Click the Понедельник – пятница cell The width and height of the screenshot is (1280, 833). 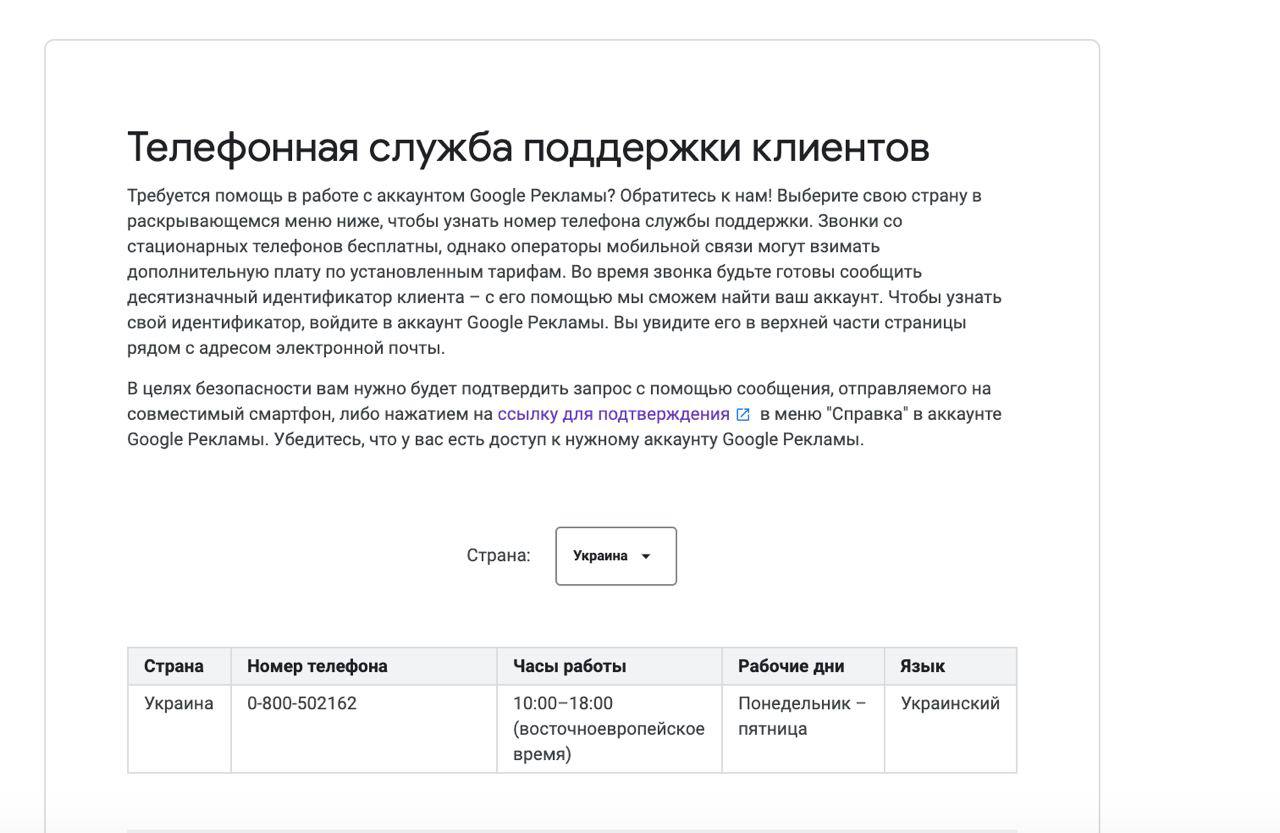point(802,716)
